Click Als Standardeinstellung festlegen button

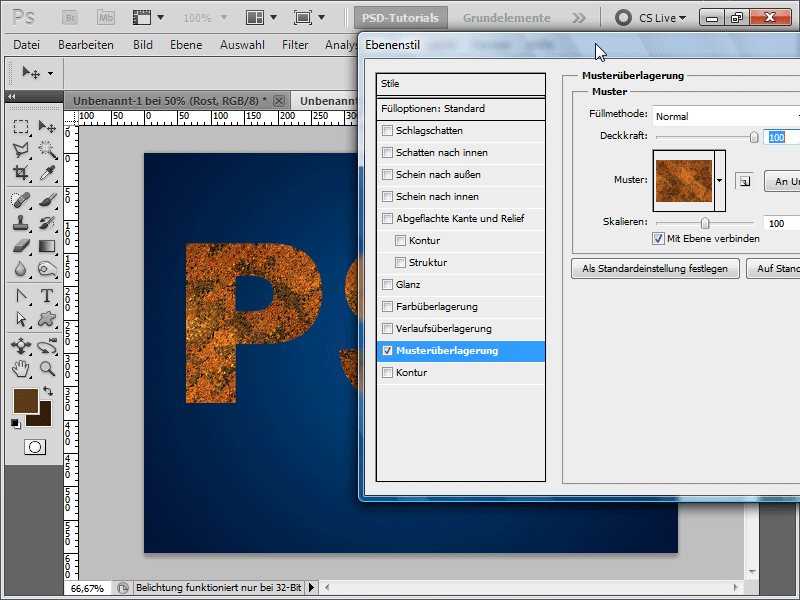tap(655, 268)
